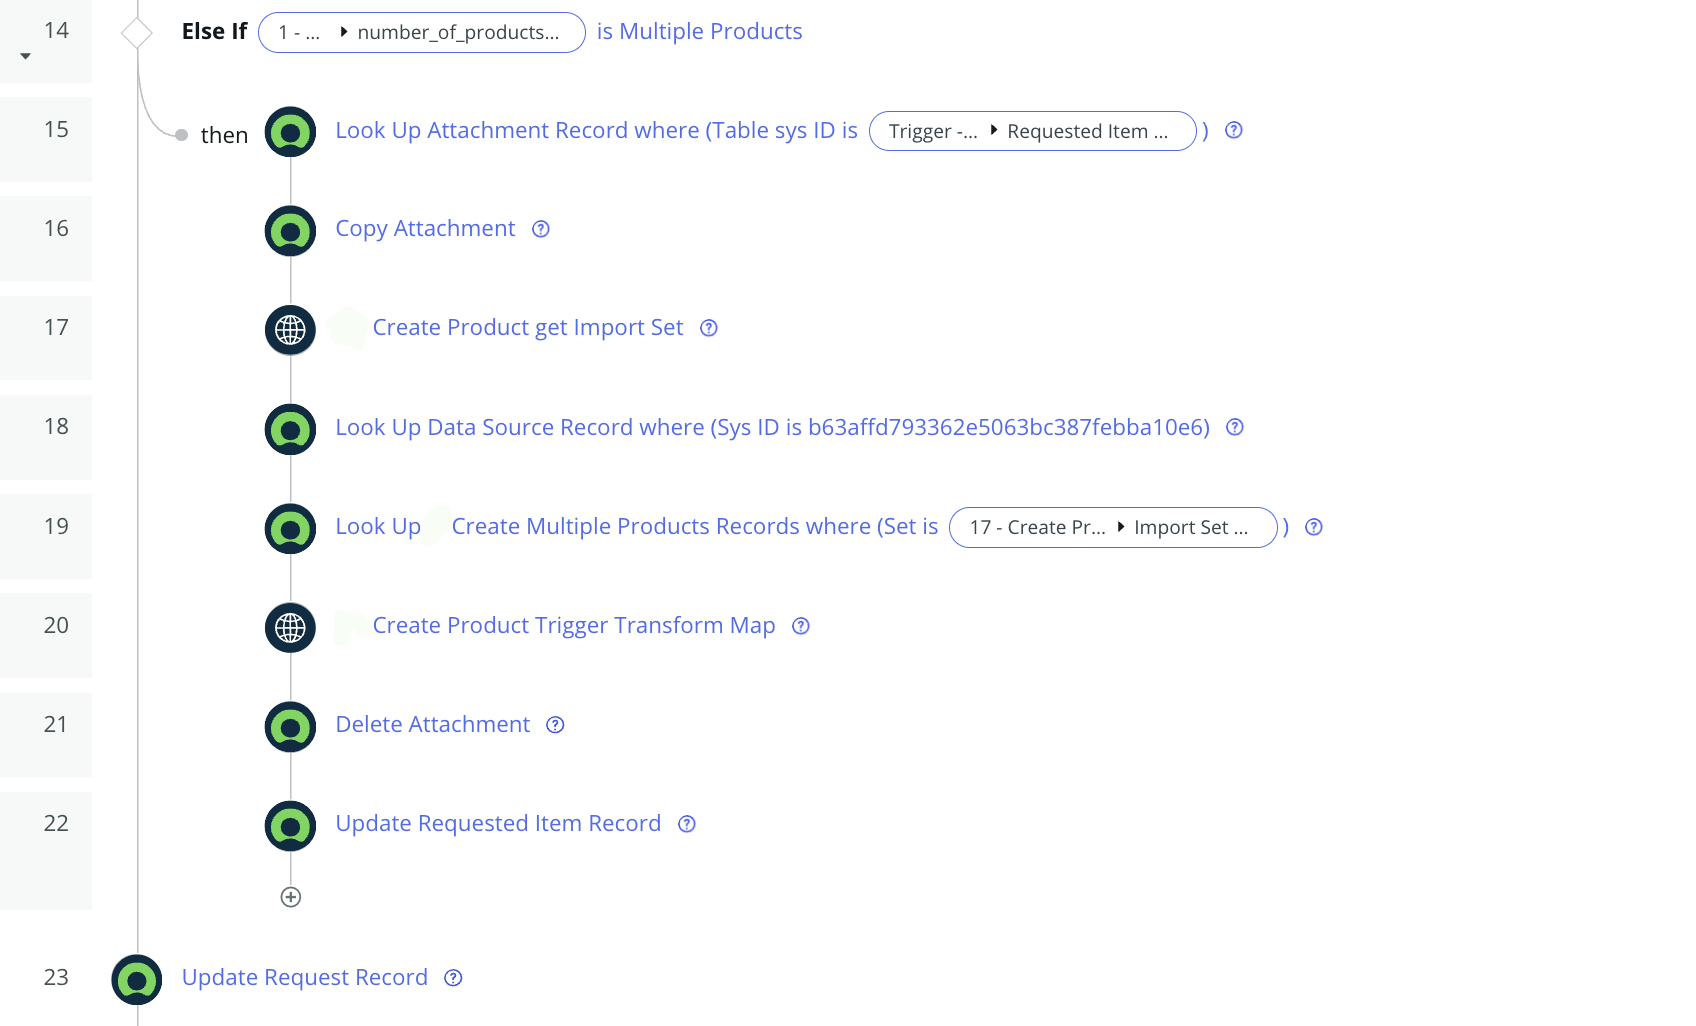
Task: Open Create Product Trigger Transform Map action
Action: [x=574, y=625]
